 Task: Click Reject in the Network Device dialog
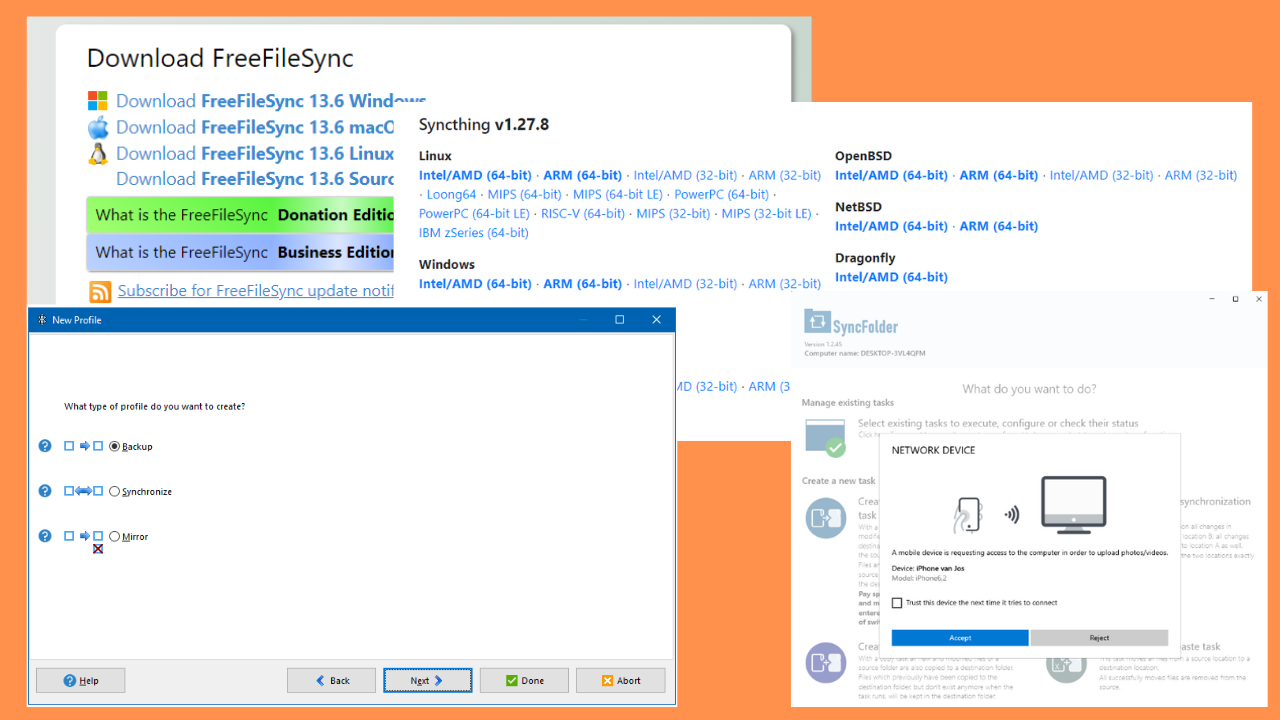pos(1099,638)
